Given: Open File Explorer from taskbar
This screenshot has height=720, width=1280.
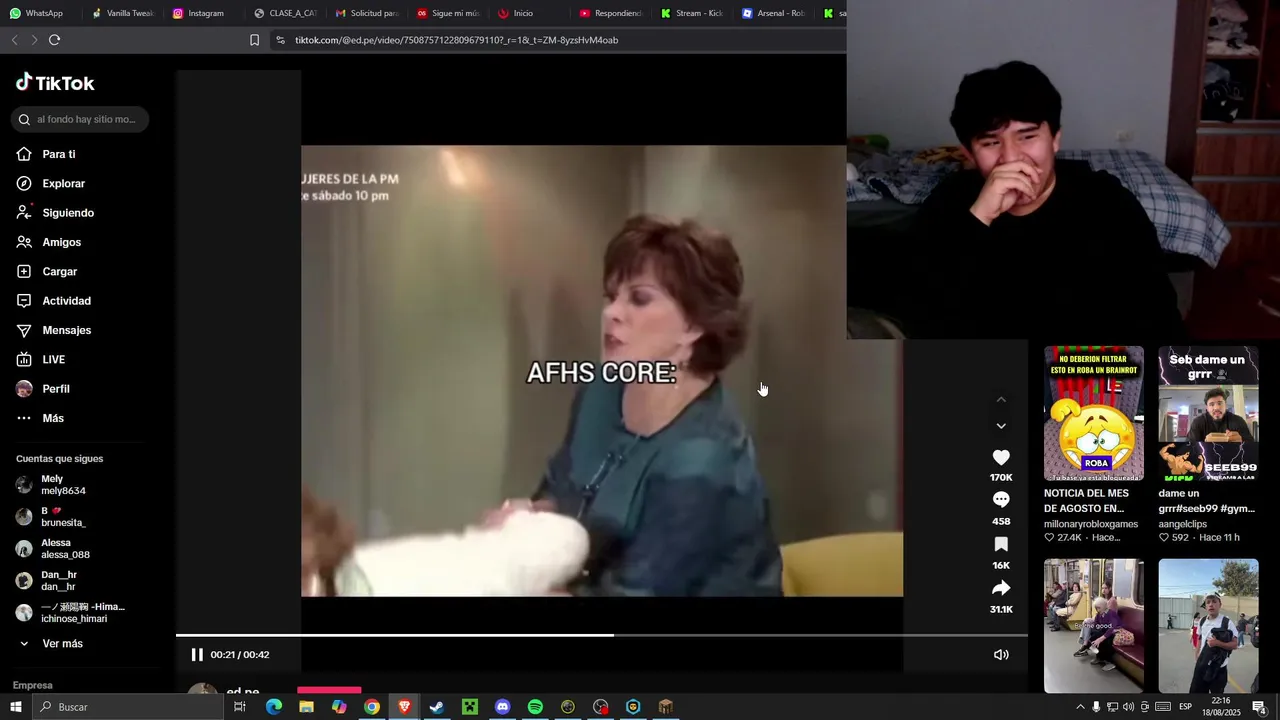Looking at the screenshot, I should (x=306, y=707).
